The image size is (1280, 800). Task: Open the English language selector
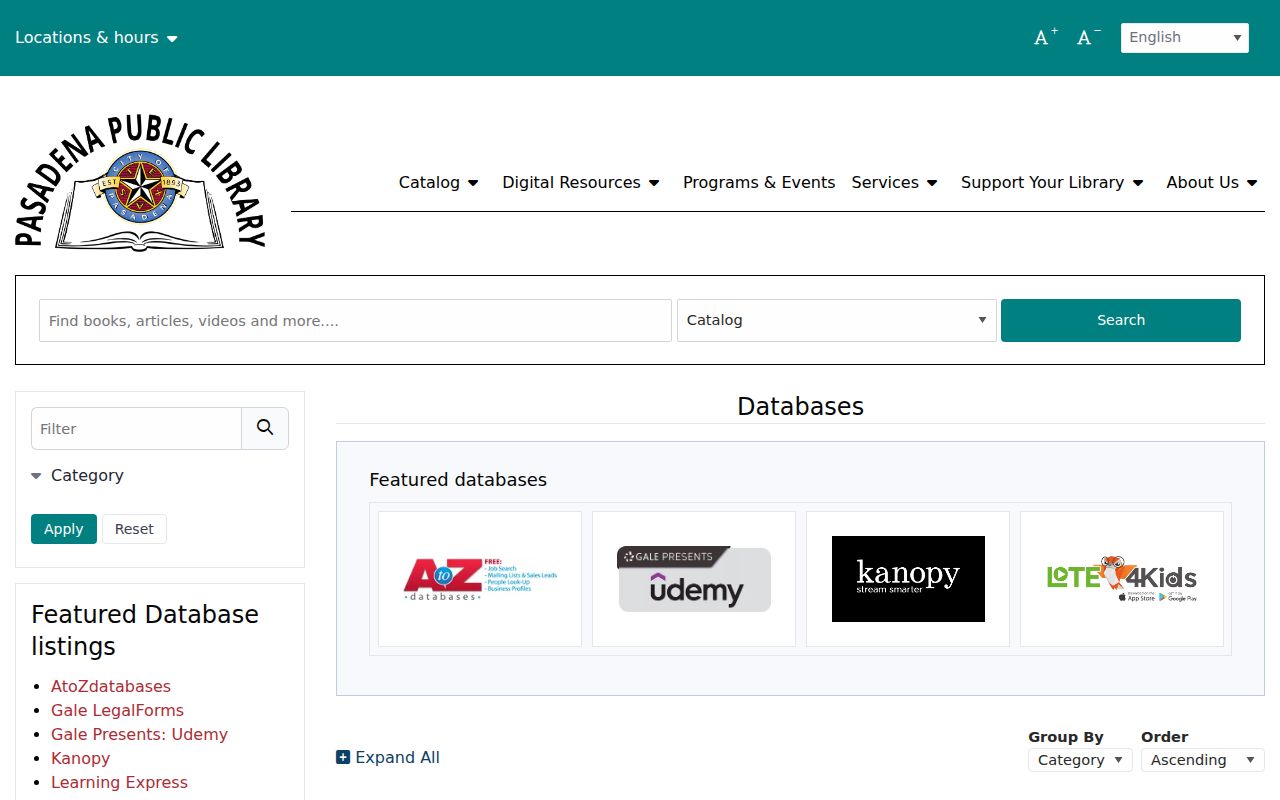tap(1185, 38)
